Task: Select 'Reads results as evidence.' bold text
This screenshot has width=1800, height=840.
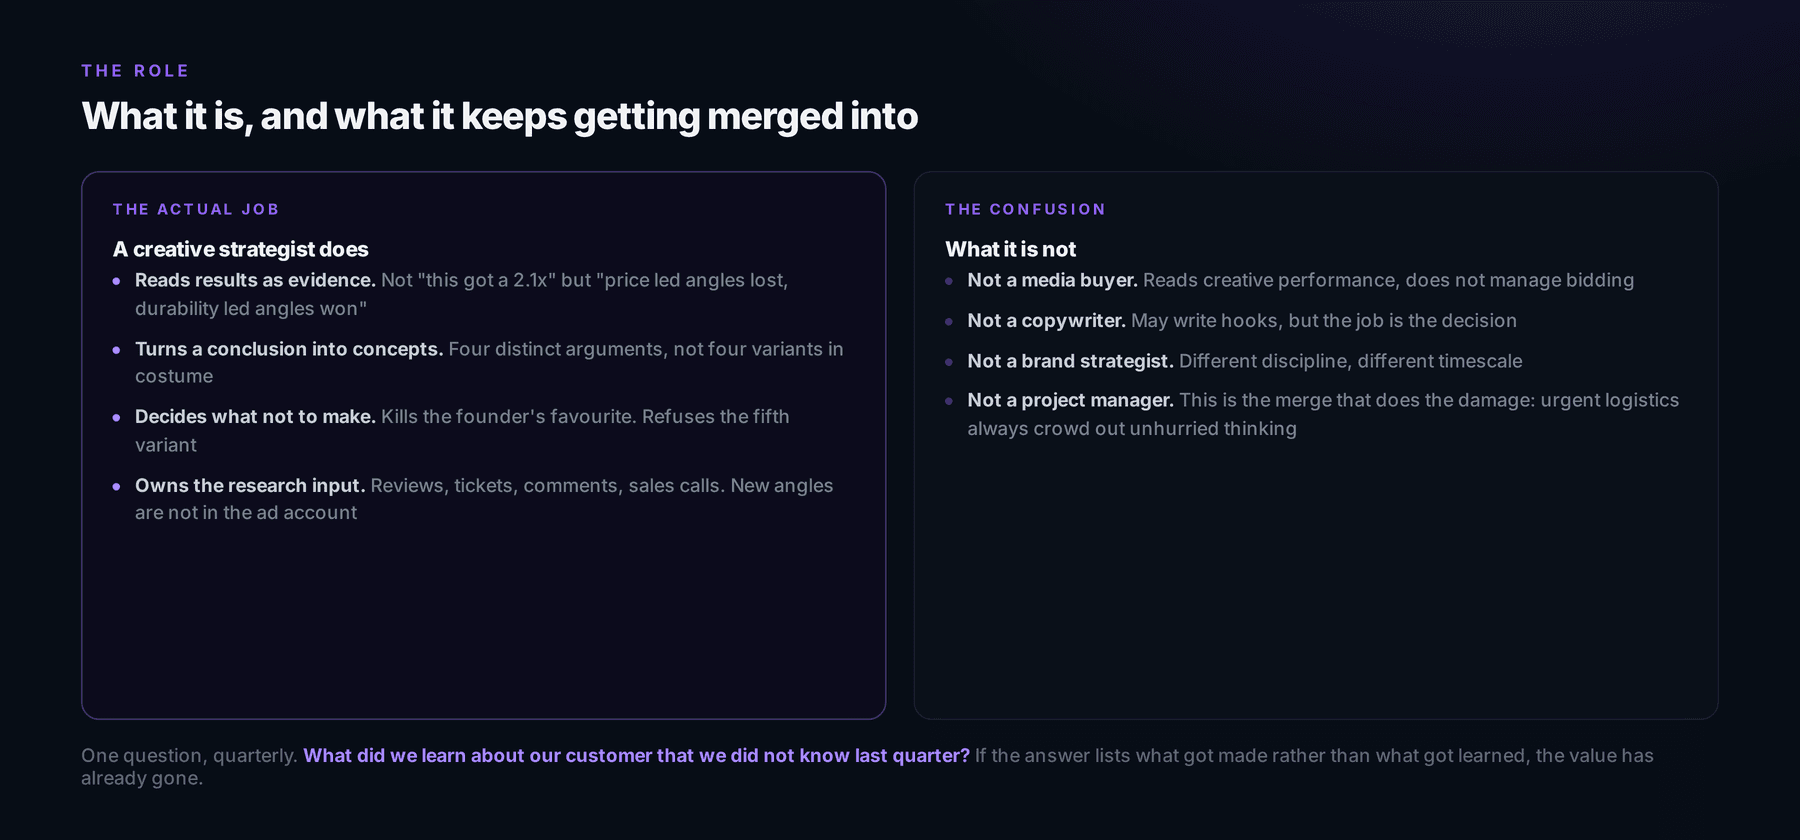Action: [x=255, y=280]
